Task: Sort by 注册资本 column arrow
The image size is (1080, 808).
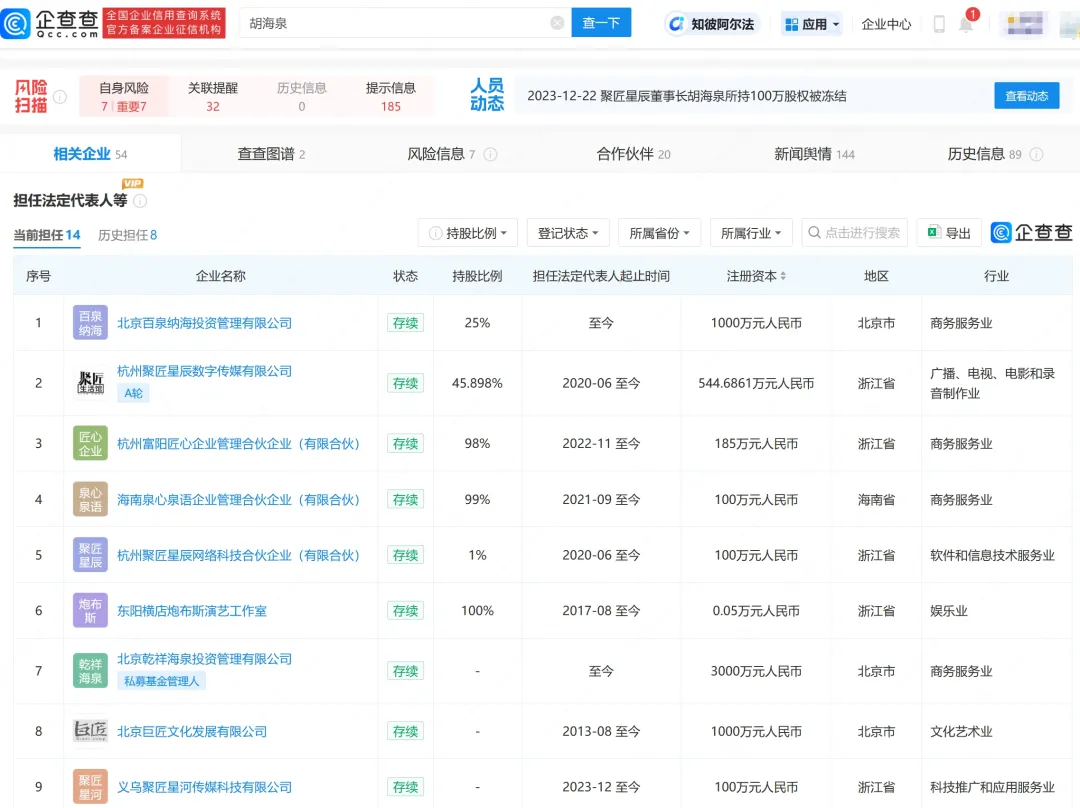Action: coord(783,276)
